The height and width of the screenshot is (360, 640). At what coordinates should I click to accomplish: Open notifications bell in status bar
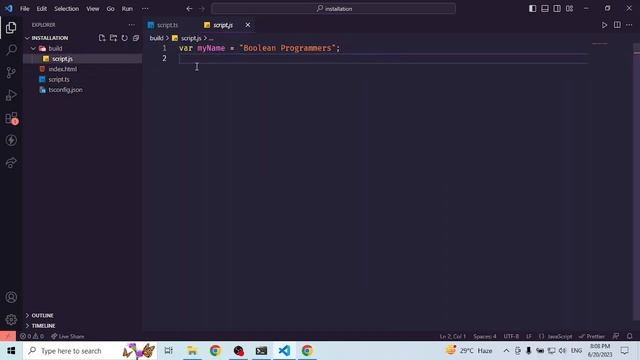pyautogui.click(x=629, y=336)
